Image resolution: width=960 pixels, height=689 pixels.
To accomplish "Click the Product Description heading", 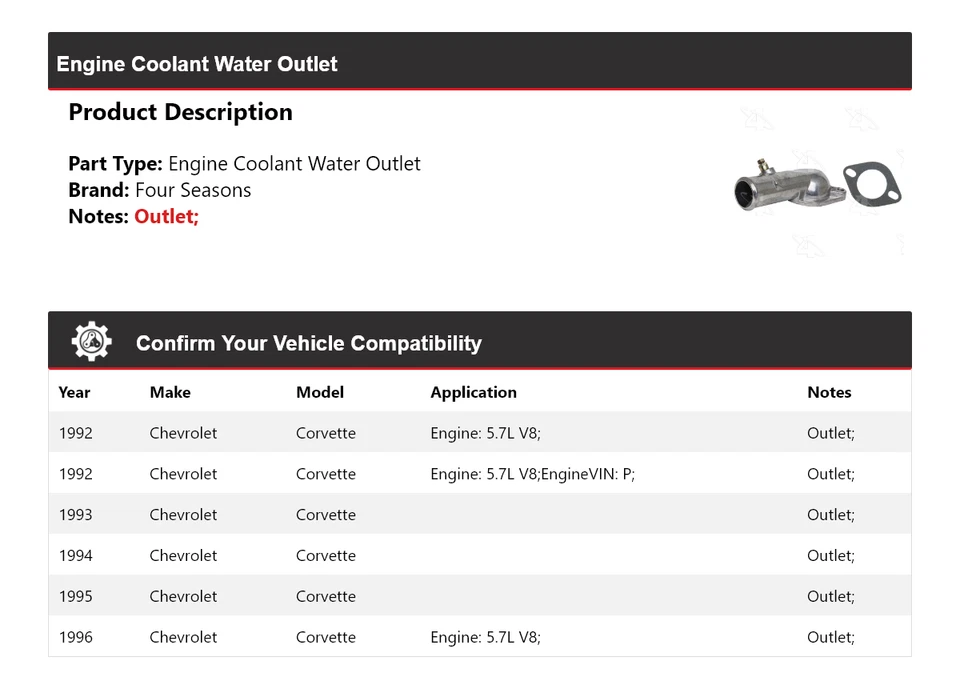I will tap(180, 112).
